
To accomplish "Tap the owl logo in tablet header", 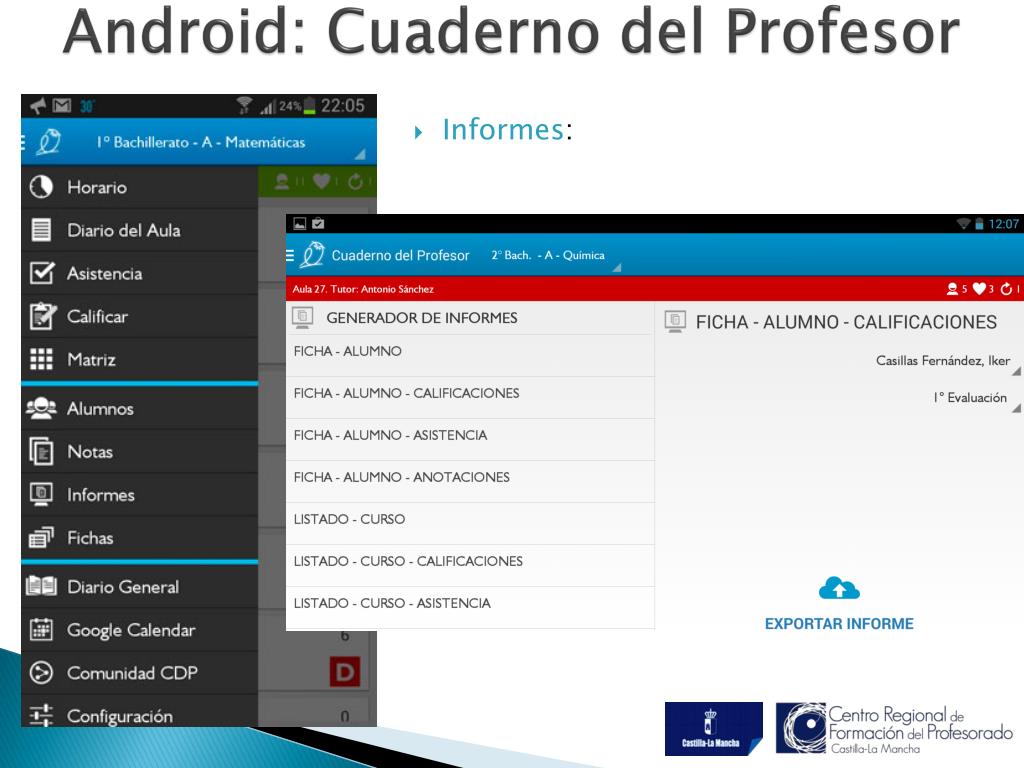I will point(313,255).
